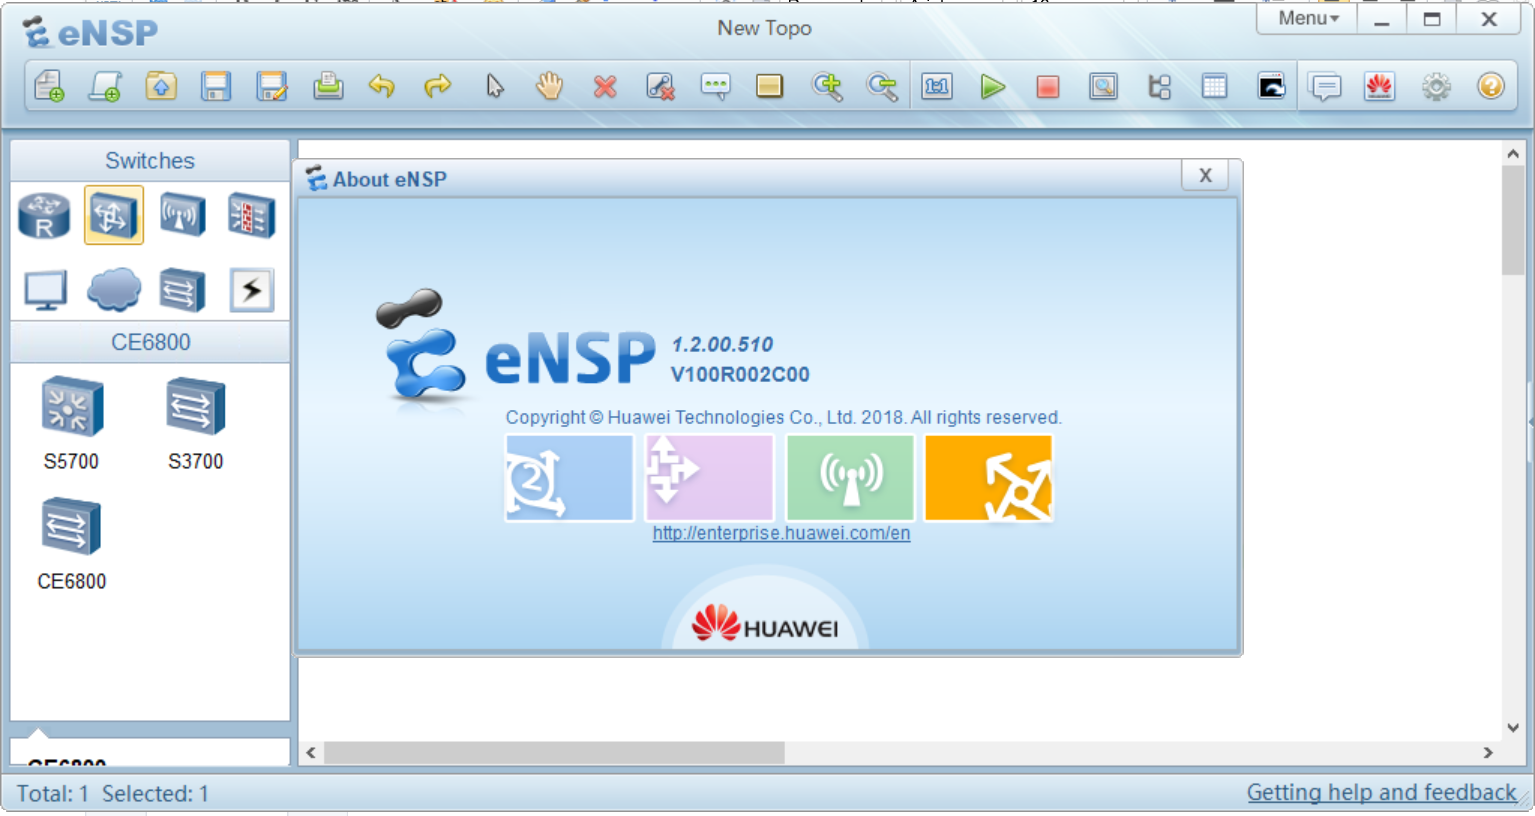This screenshot has width=1535, height=816.
Task: Select the Cloud device category
Action: tap(114, 290)
